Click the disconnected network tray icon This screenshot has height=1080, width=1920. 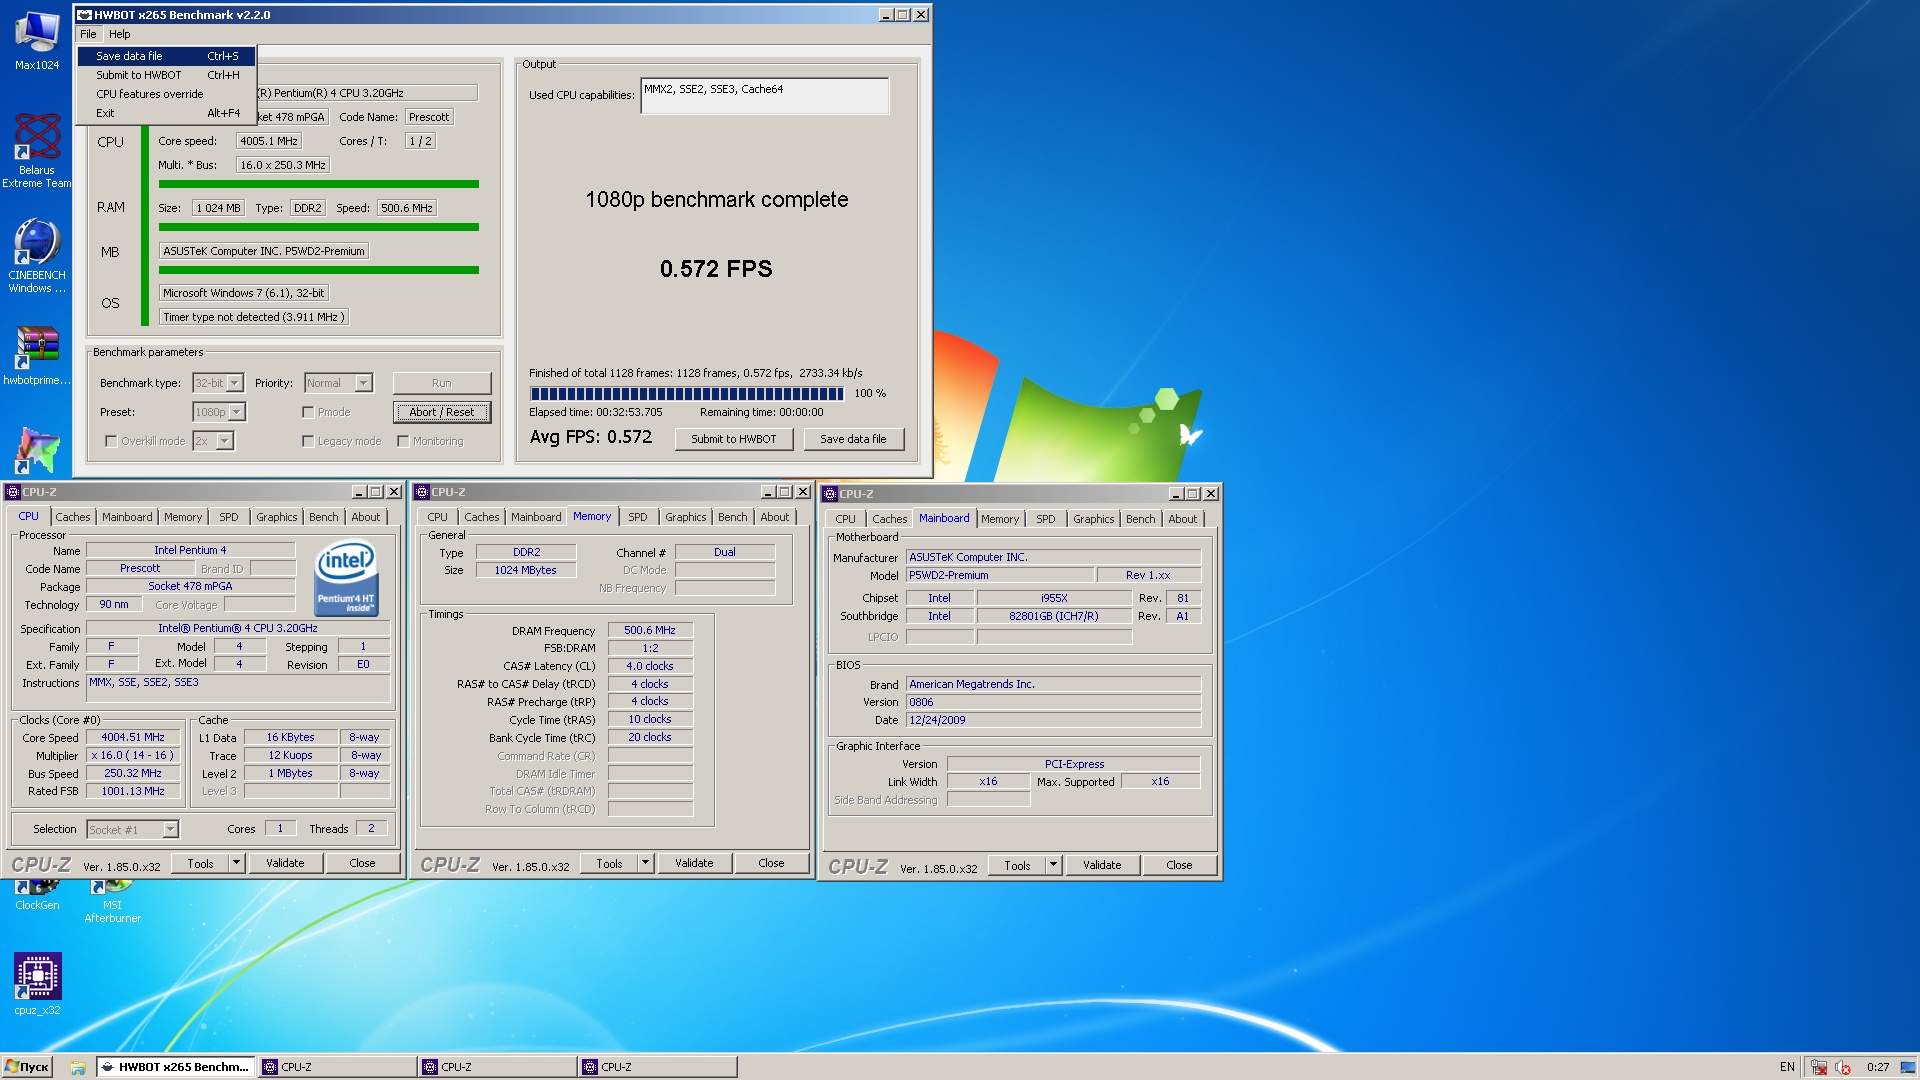pyautogui.click(x=1819, y=1067)
